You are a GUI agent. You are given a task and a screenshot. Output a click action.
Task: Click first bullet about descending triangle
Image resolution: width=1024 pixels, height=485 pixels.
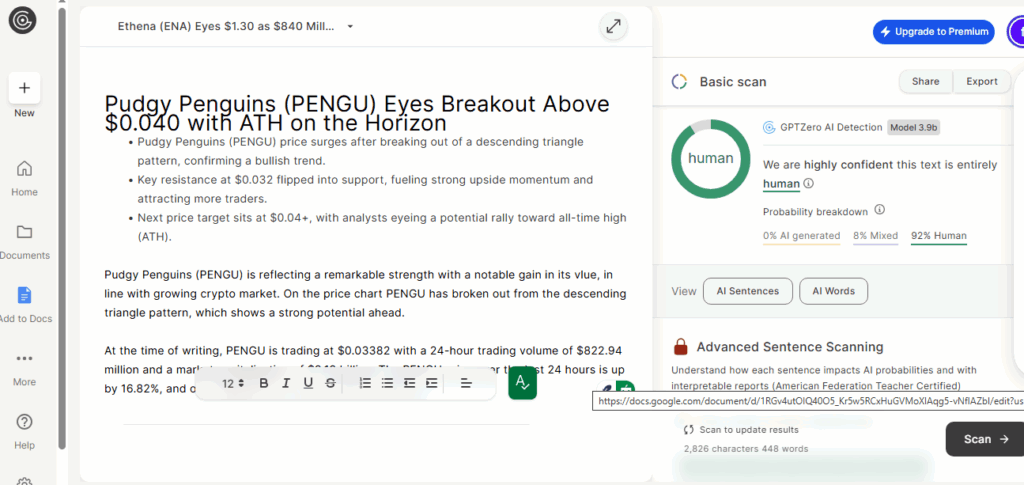pyautogui.click(x=360, y=151)
